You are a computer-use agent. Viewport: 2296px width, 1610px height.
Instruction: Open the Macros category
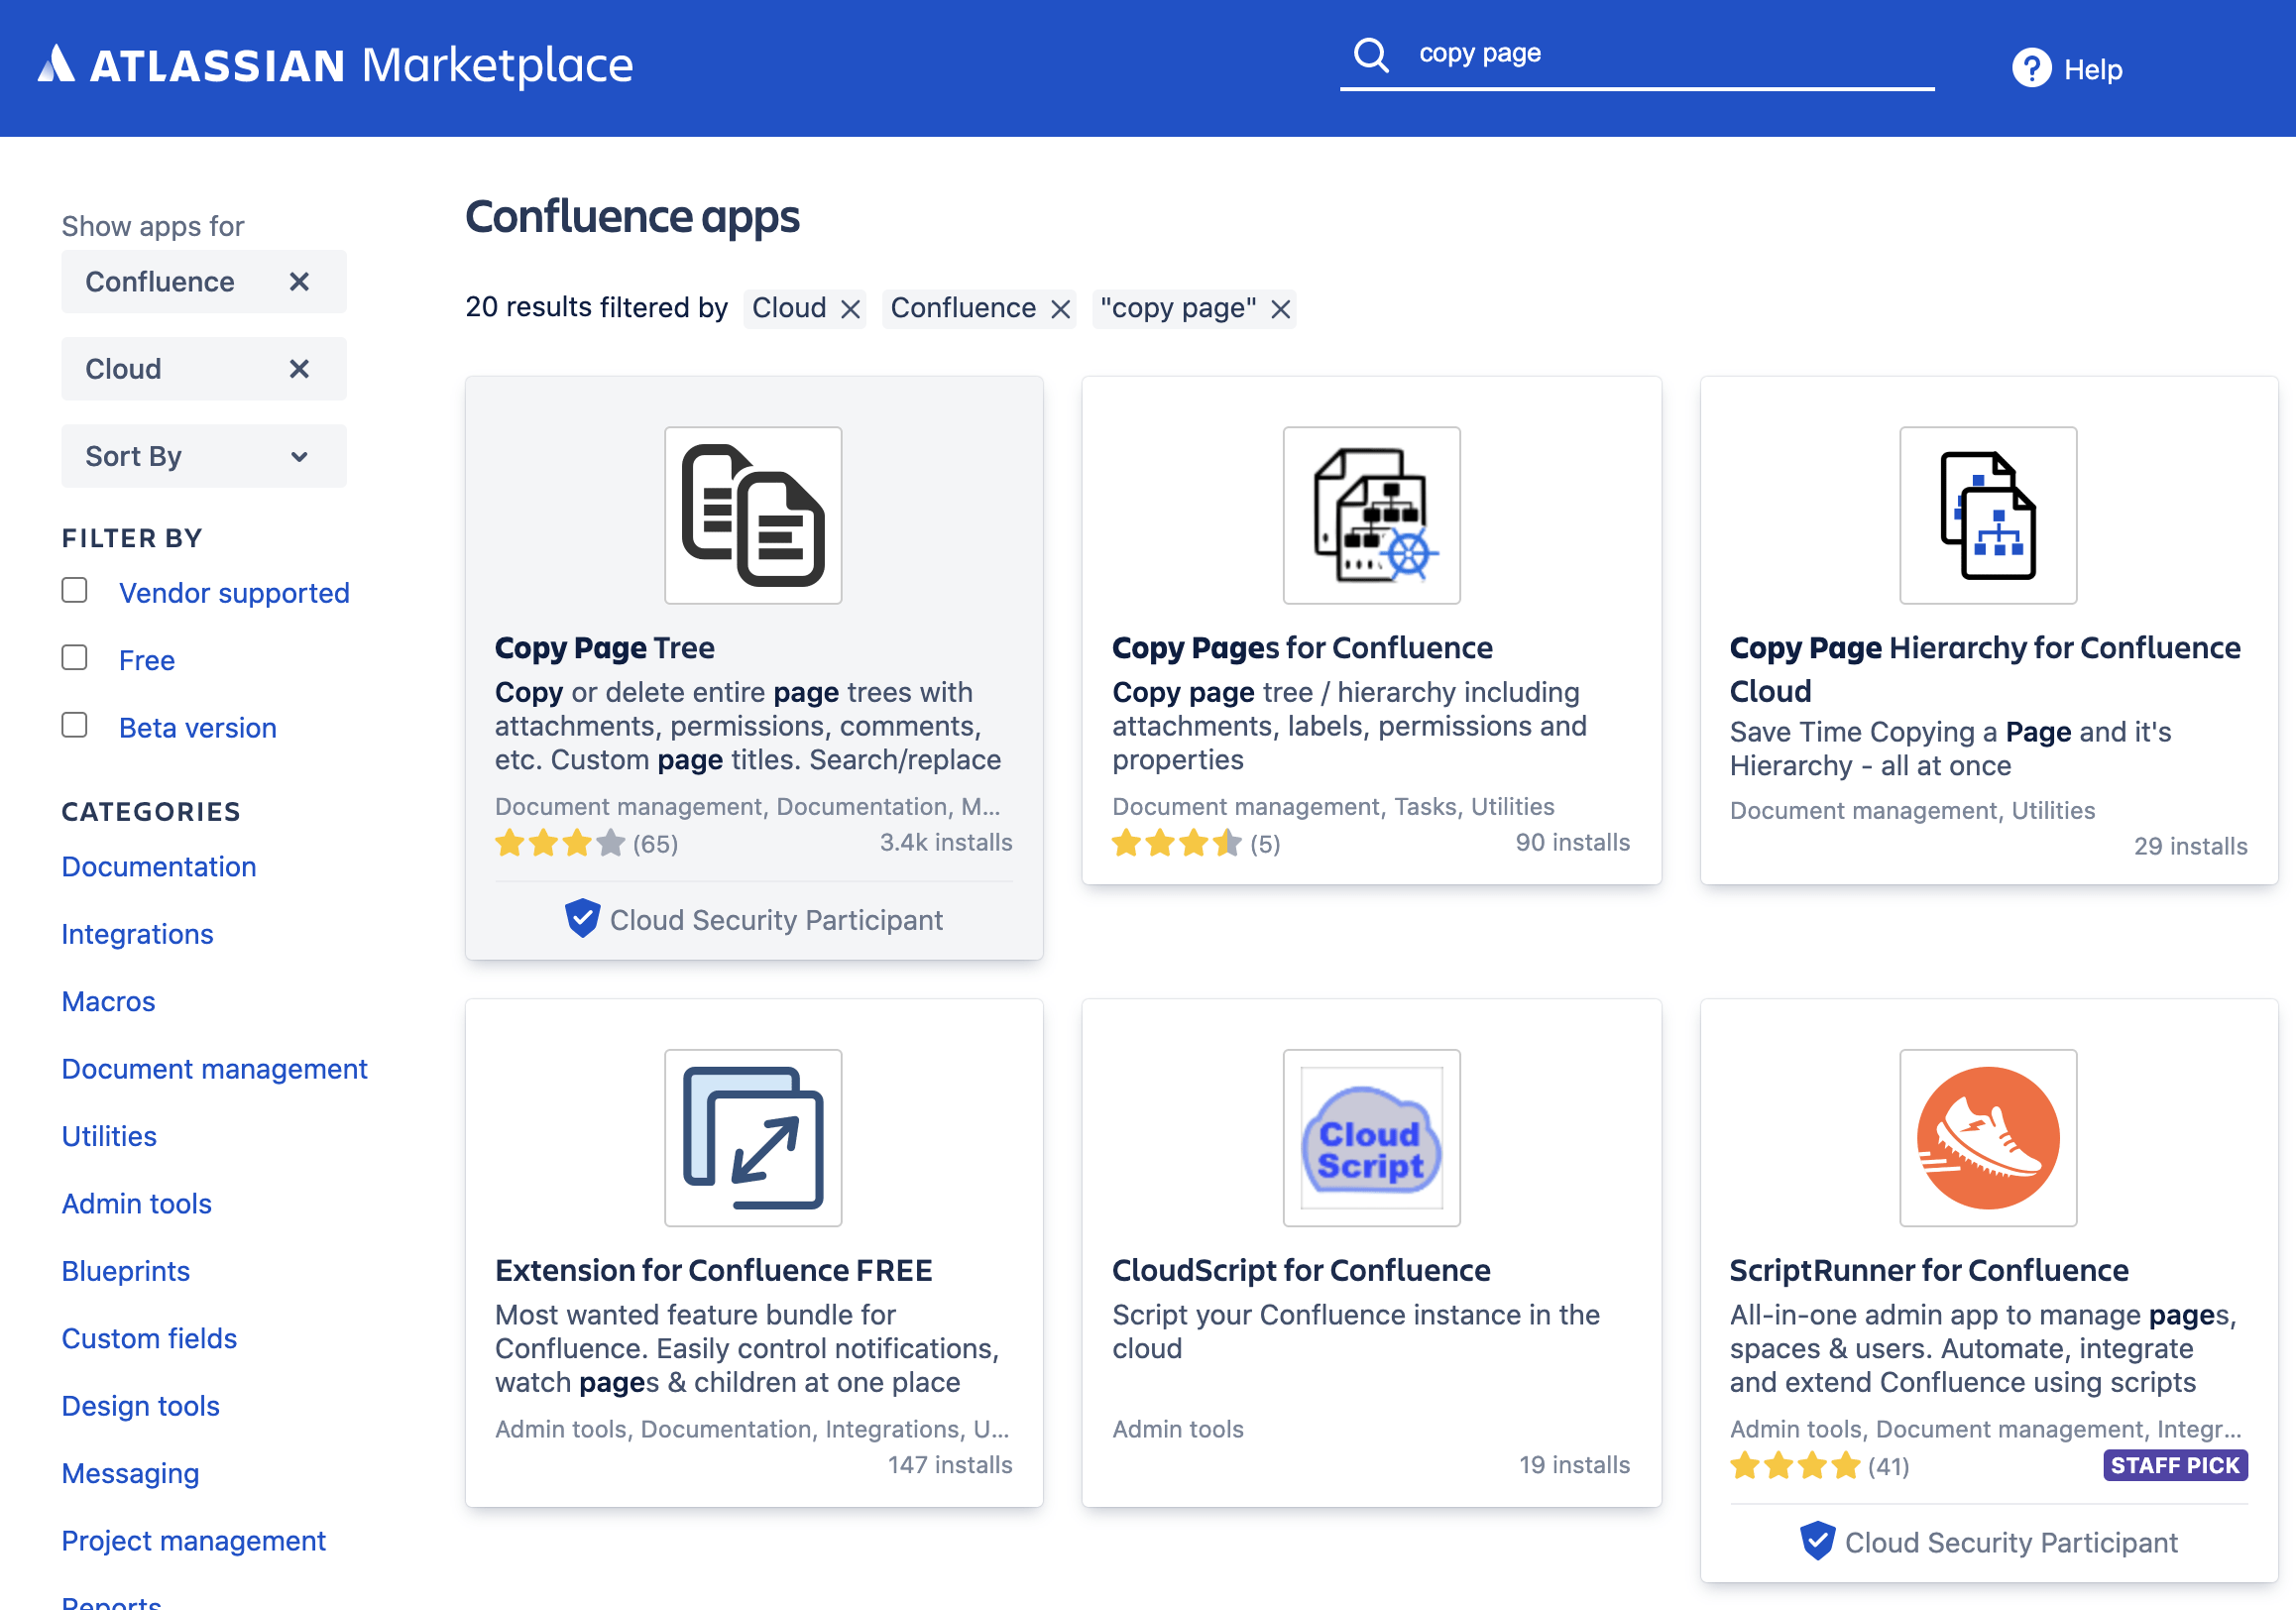point(108,1001)
